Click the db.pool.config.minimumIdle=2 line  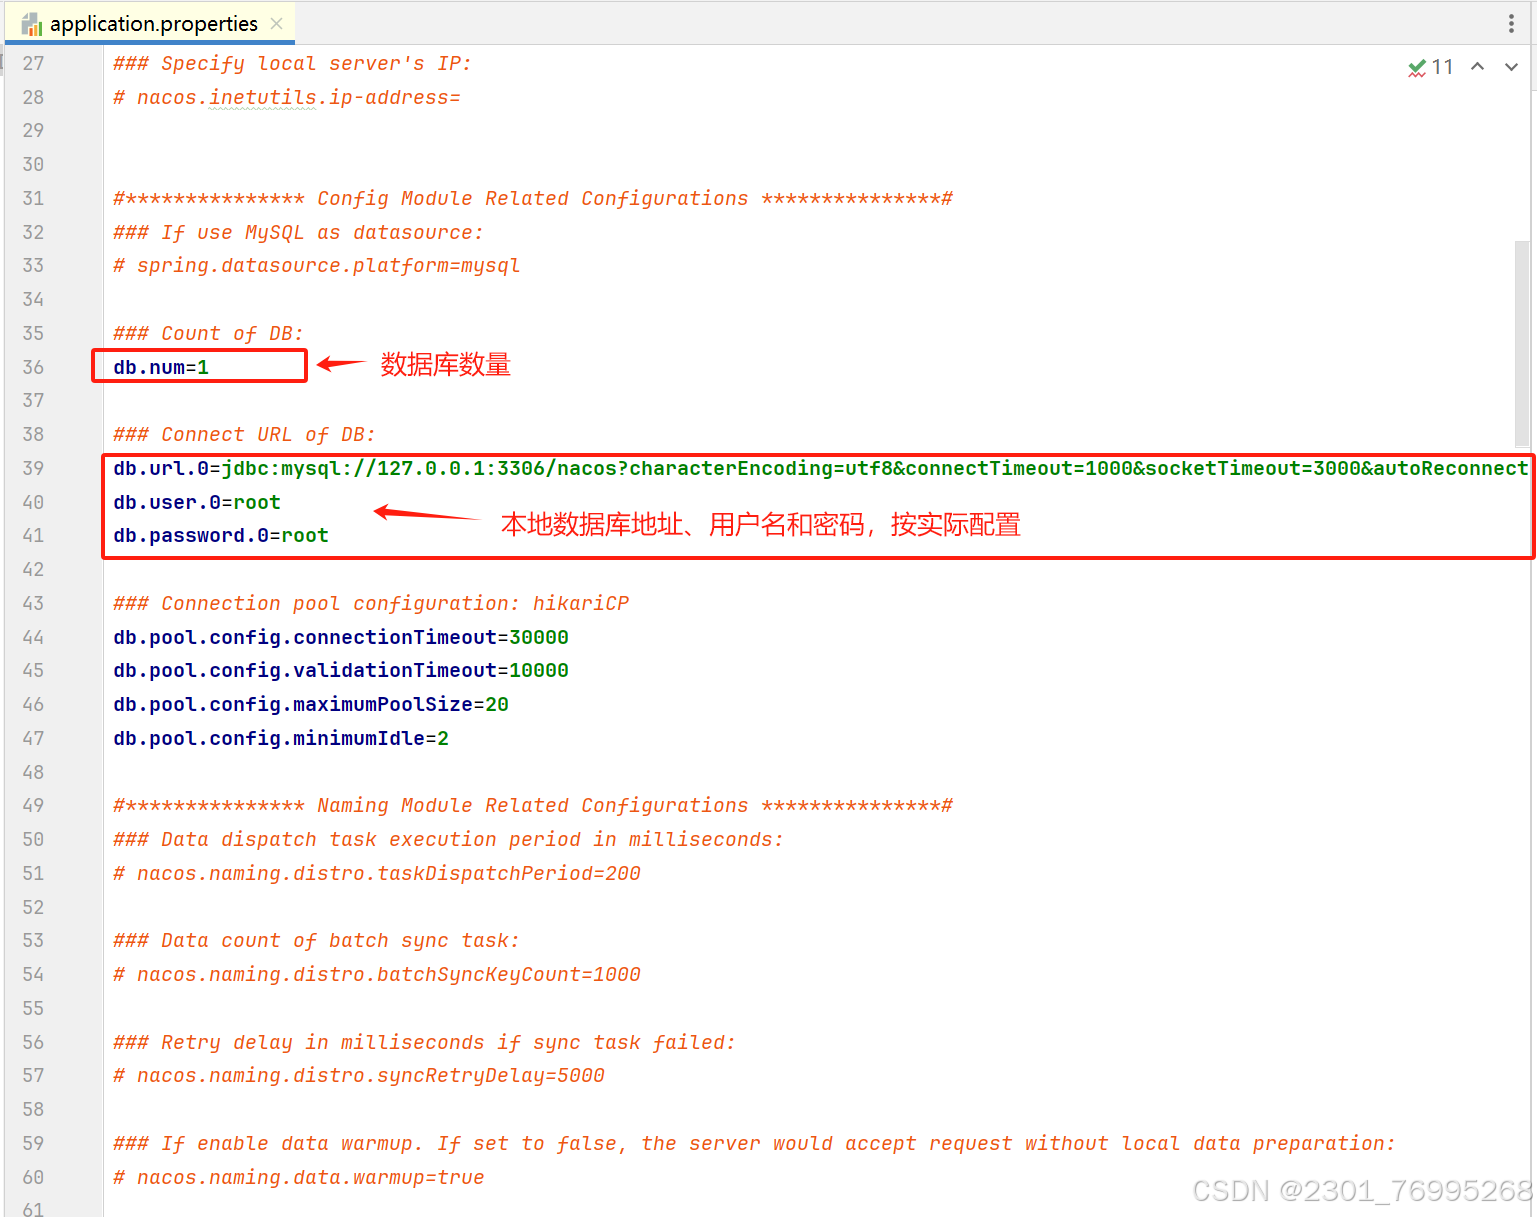pyautogui.click(x=281, y=739)
